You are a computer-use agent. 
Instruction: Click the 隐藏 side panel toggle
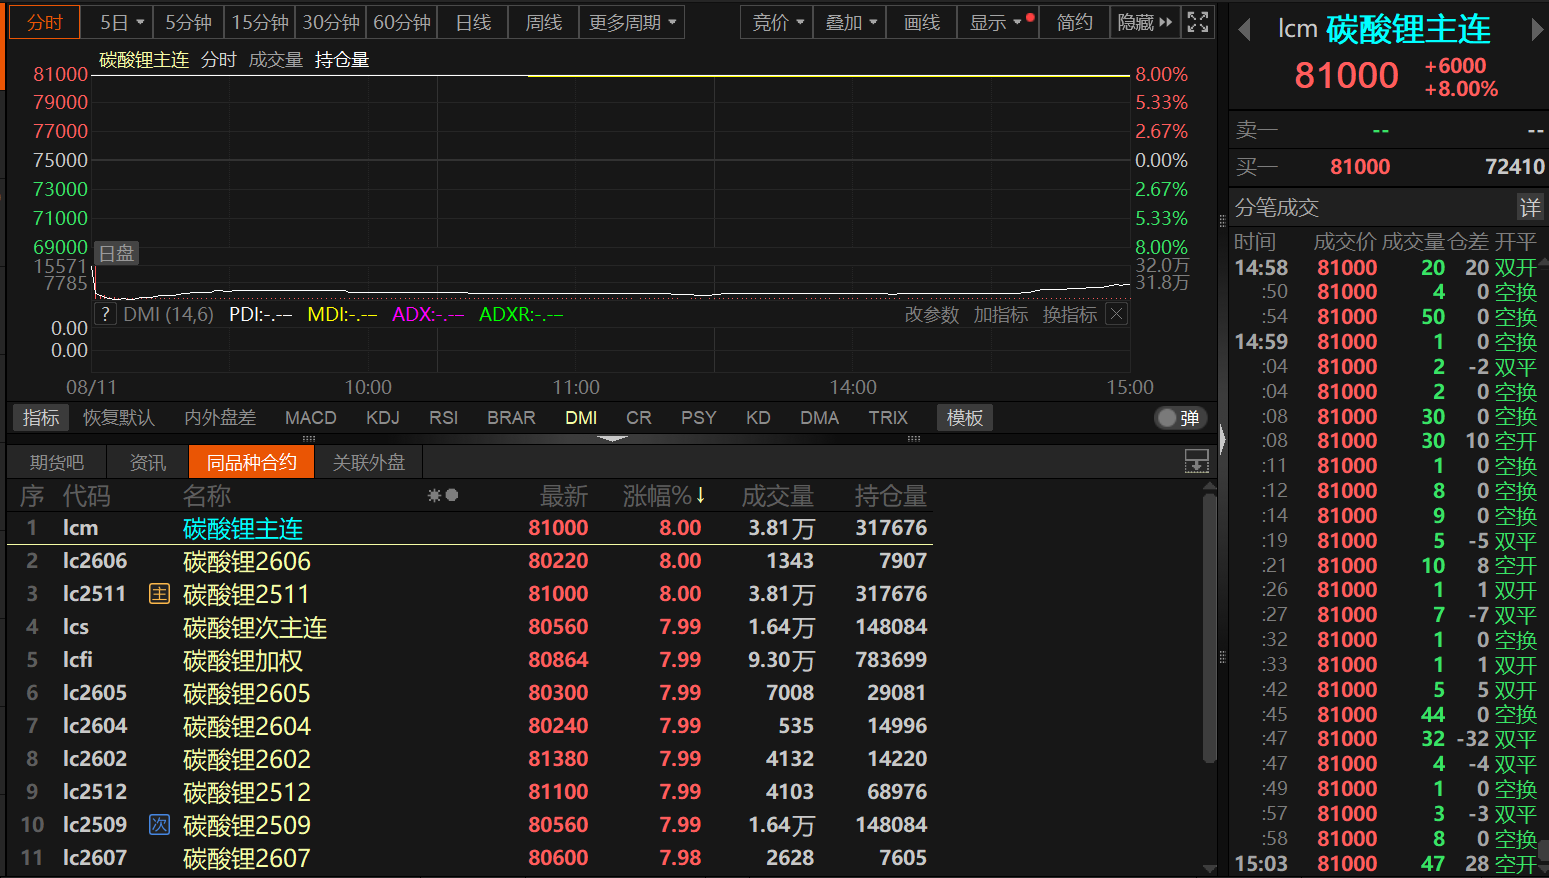pyautogui.click(x=1144, y=22)
